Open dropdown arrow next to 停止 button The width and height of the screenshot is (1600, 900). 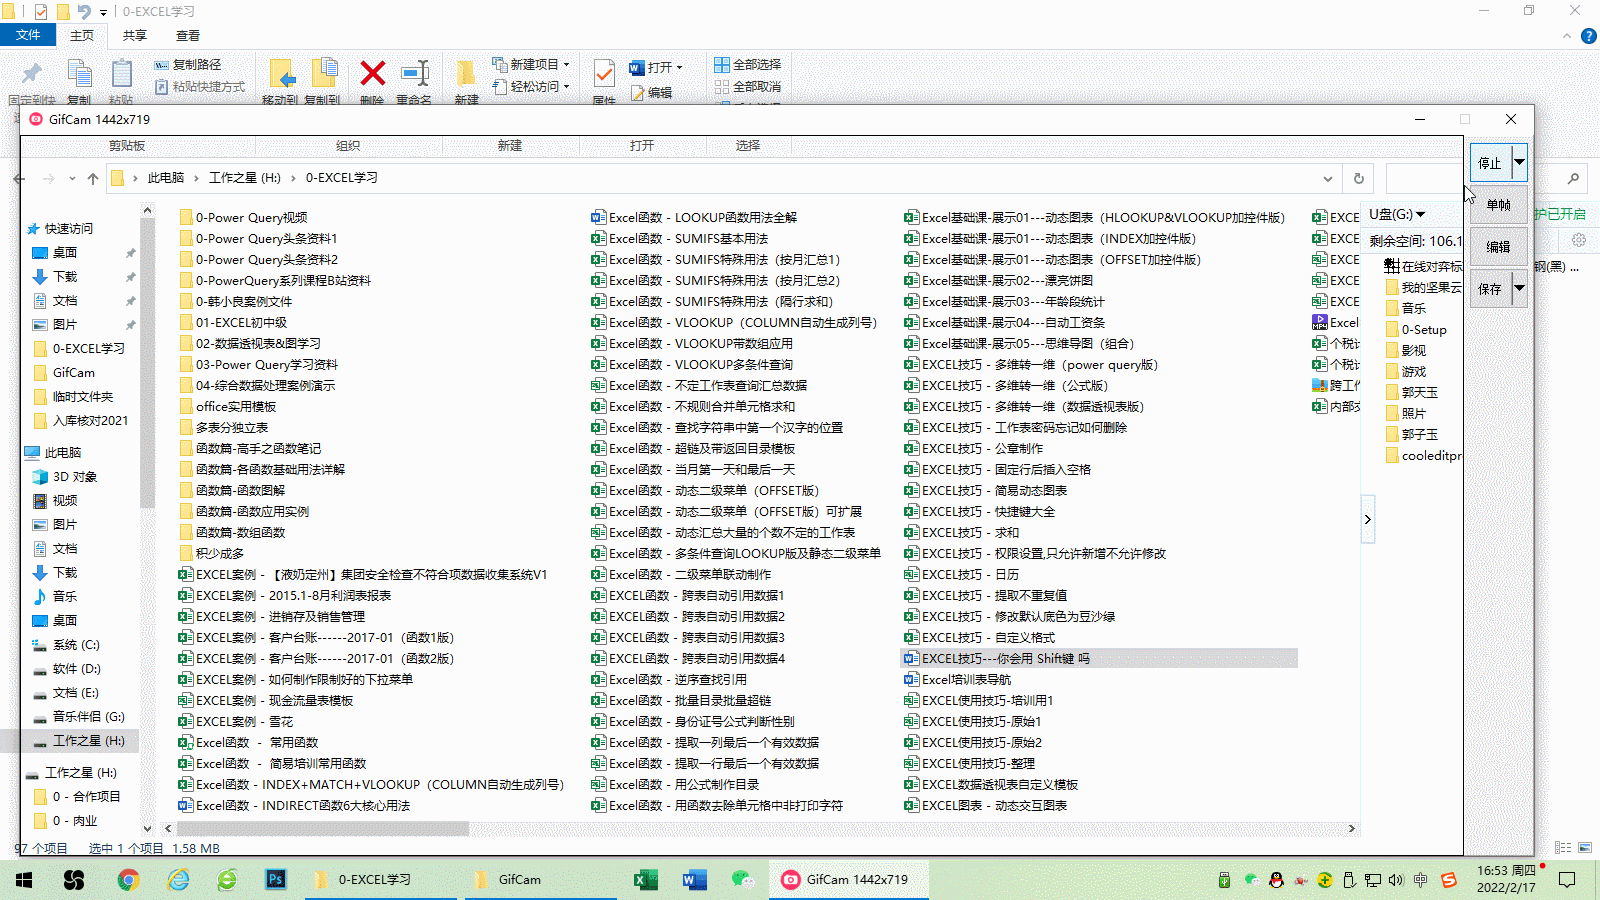click(1519, 162)
